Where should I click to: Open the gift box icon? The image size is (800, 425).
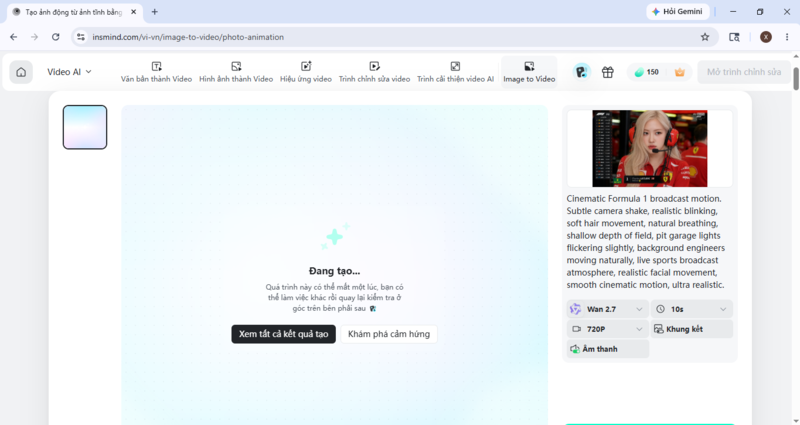pos(607,72)
